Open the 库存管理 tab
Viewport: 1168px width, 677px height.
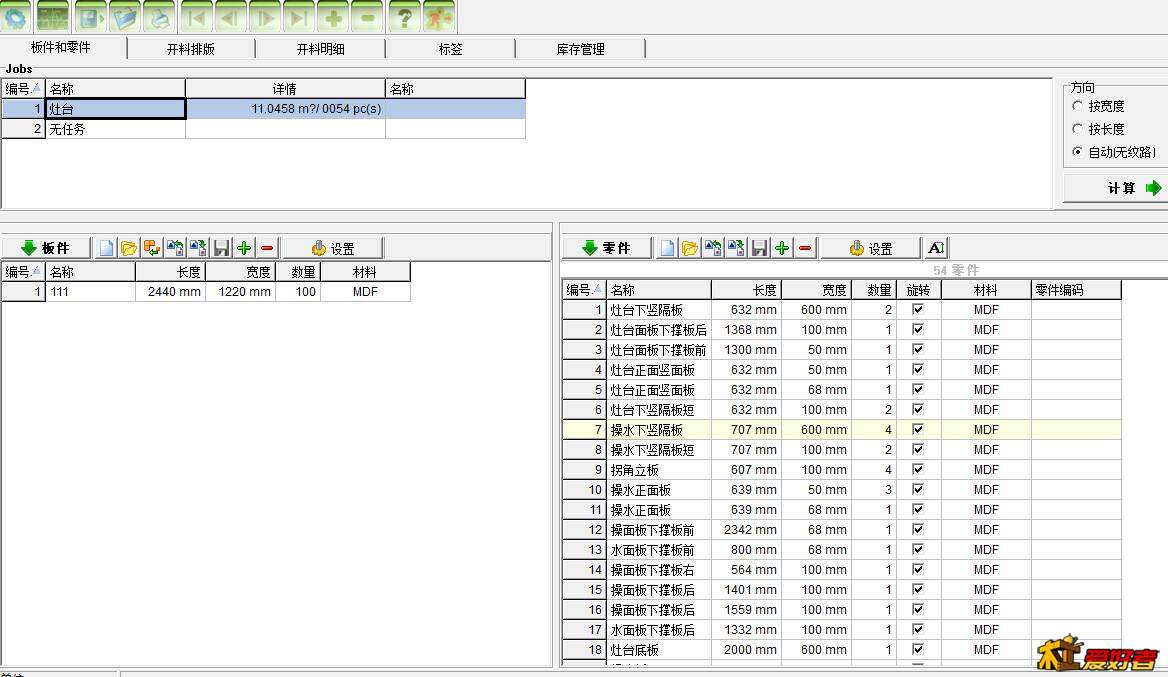tap(580, 49)
